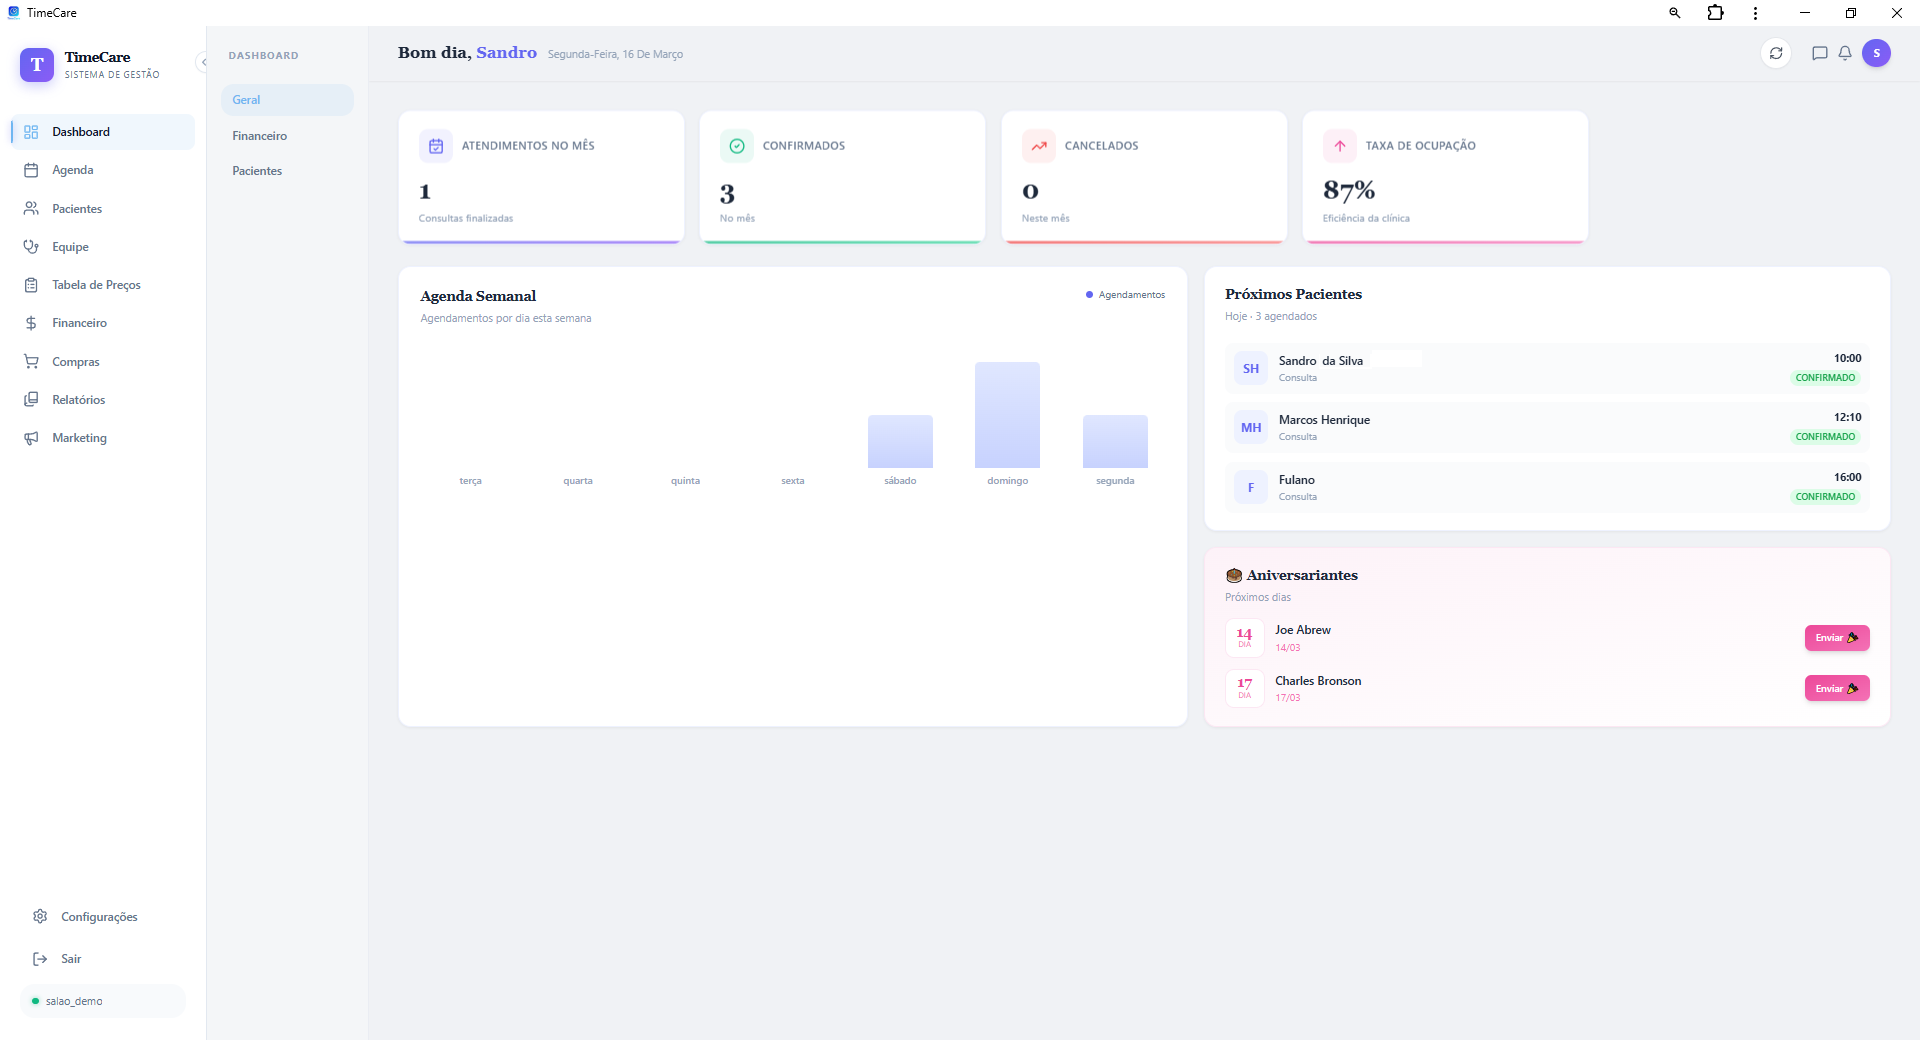The height and width of the screenshot is (1040, 1920).
Task: Select the Compras sidebar icon
Action: tap(74, 361)
